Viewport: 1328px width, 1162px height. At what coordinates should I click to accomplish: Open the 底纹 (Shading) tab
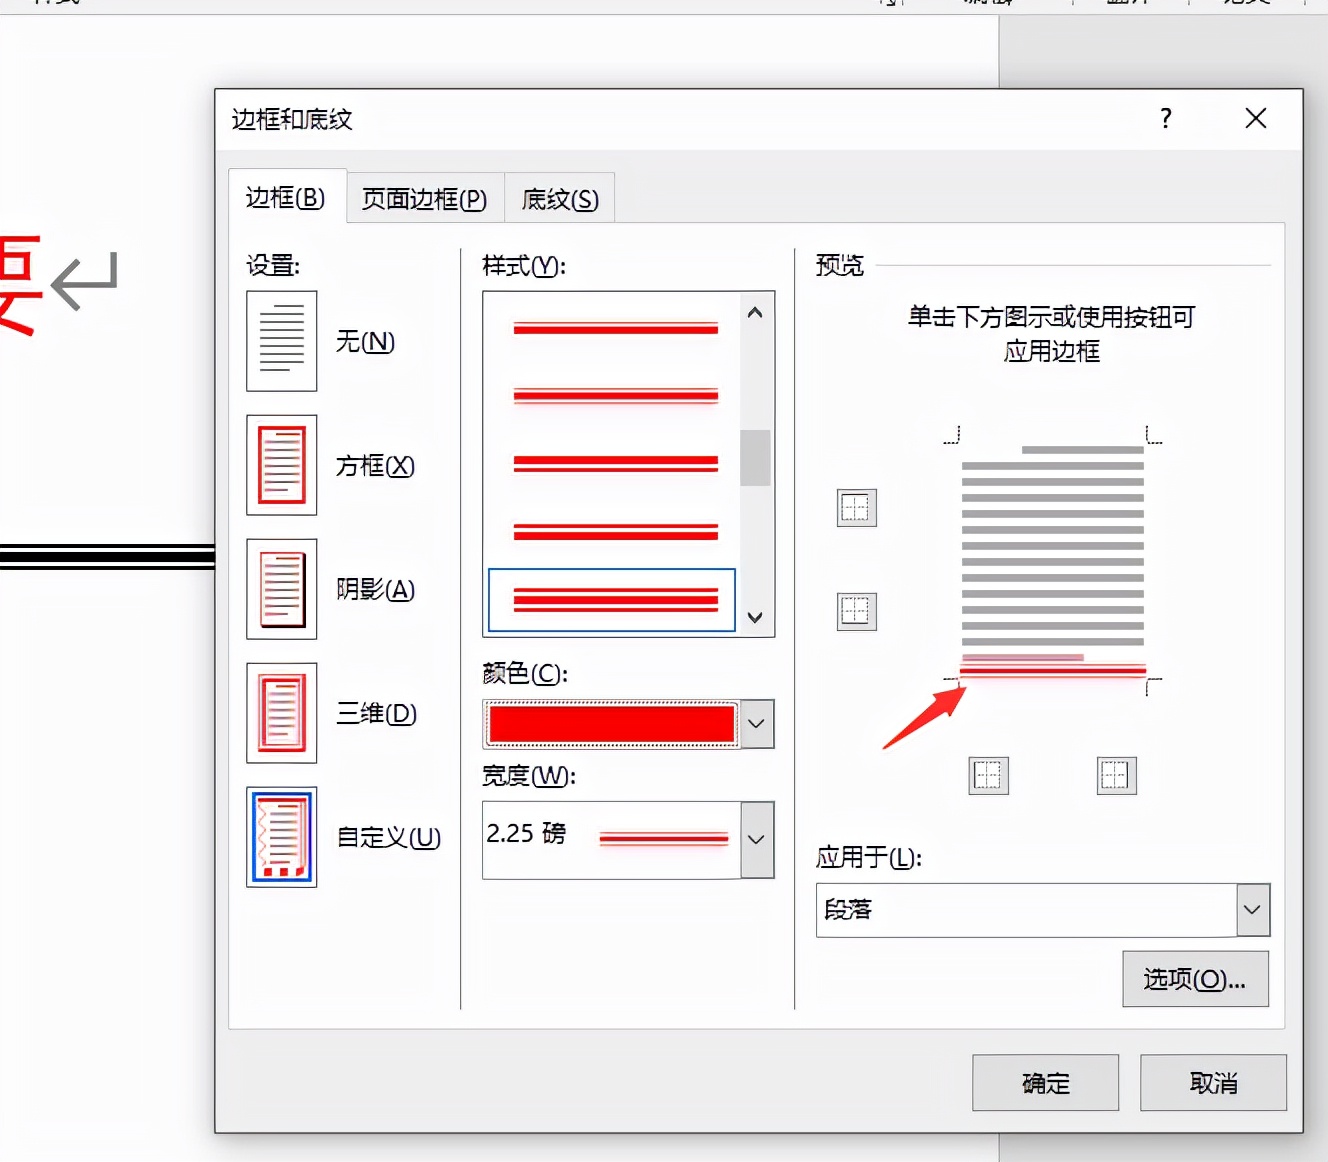pos(558,198)
